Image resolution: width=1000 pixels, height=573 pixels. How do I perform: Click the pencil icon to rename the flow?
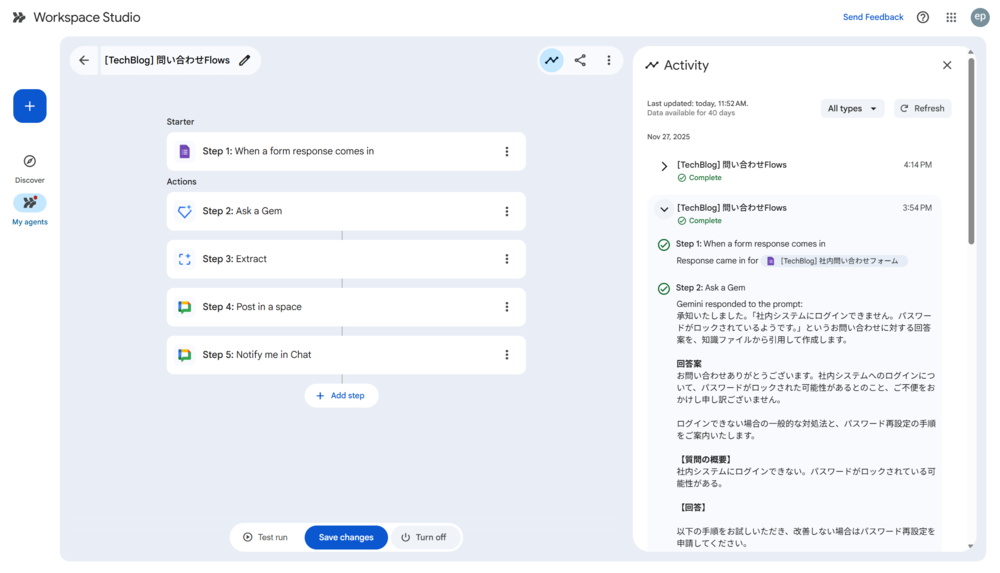pos(245,61)
